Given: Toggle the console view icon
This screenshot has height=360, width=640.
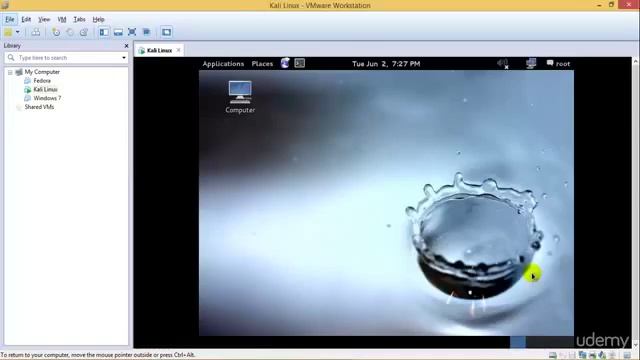Looking at the screenshot, I should [166, 32].
